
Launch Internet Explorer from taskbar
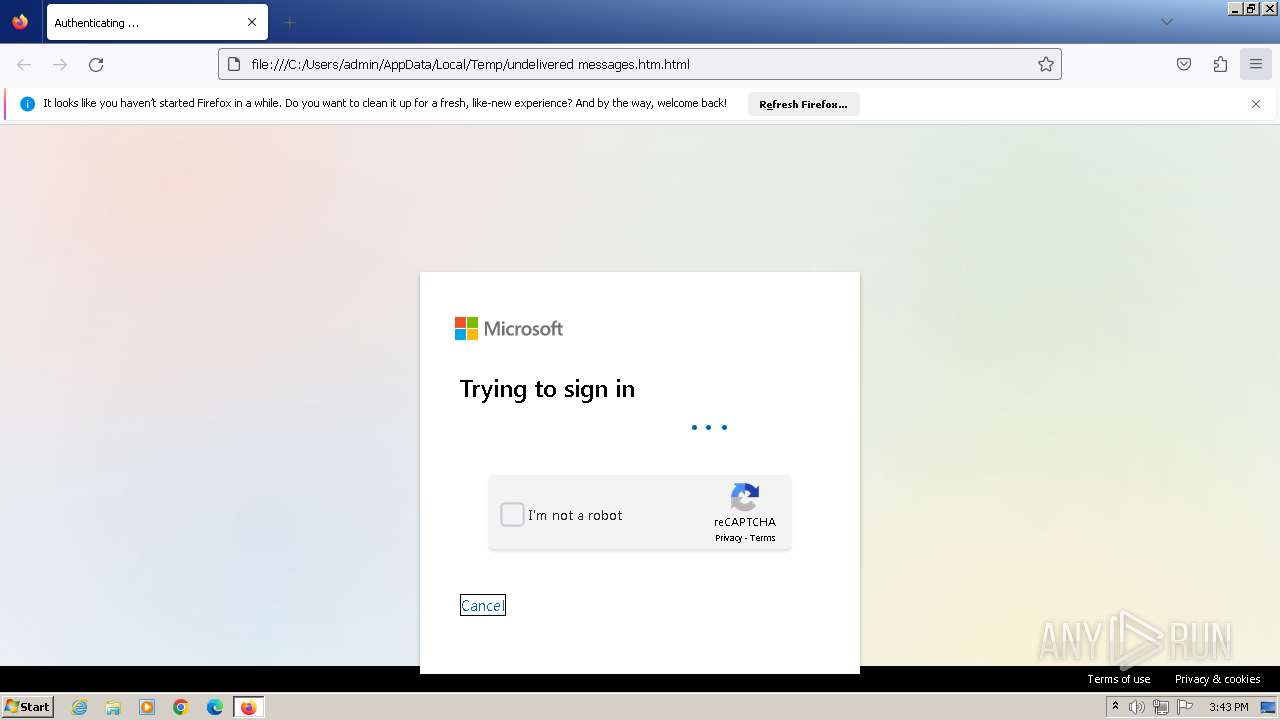click(x=80, y=707)
